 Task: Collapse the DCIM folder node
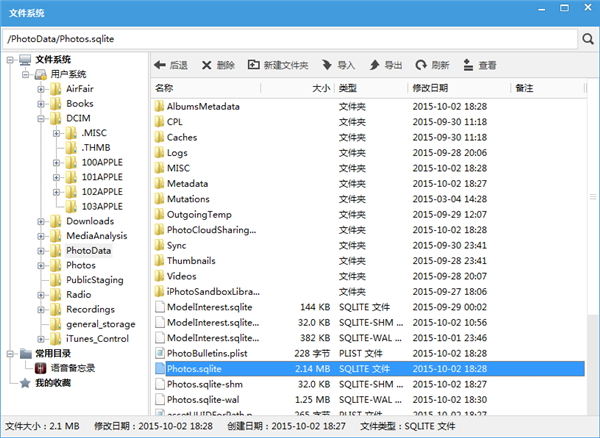[41, 119]
